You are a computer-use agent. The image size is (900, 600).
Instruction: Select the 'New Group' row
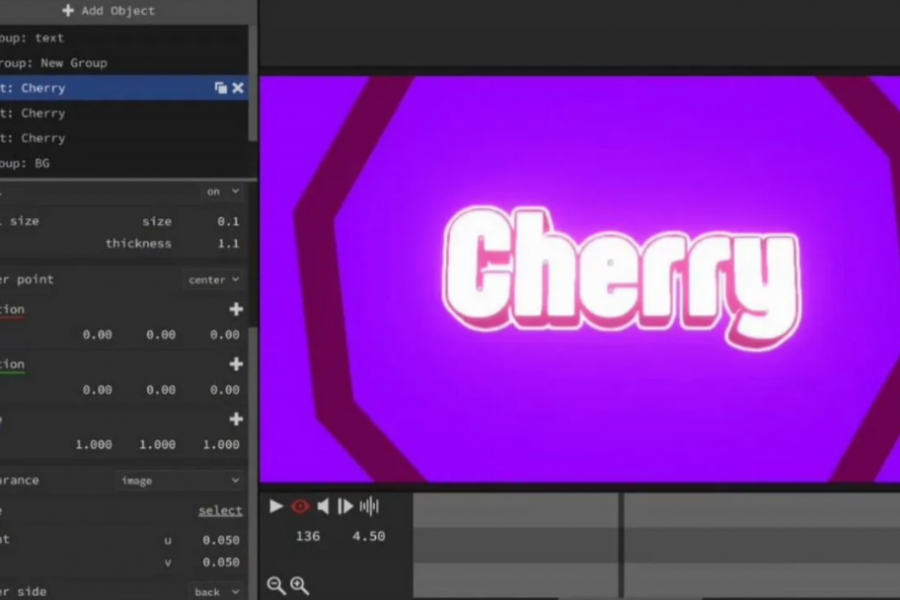[x=125, y=63]
